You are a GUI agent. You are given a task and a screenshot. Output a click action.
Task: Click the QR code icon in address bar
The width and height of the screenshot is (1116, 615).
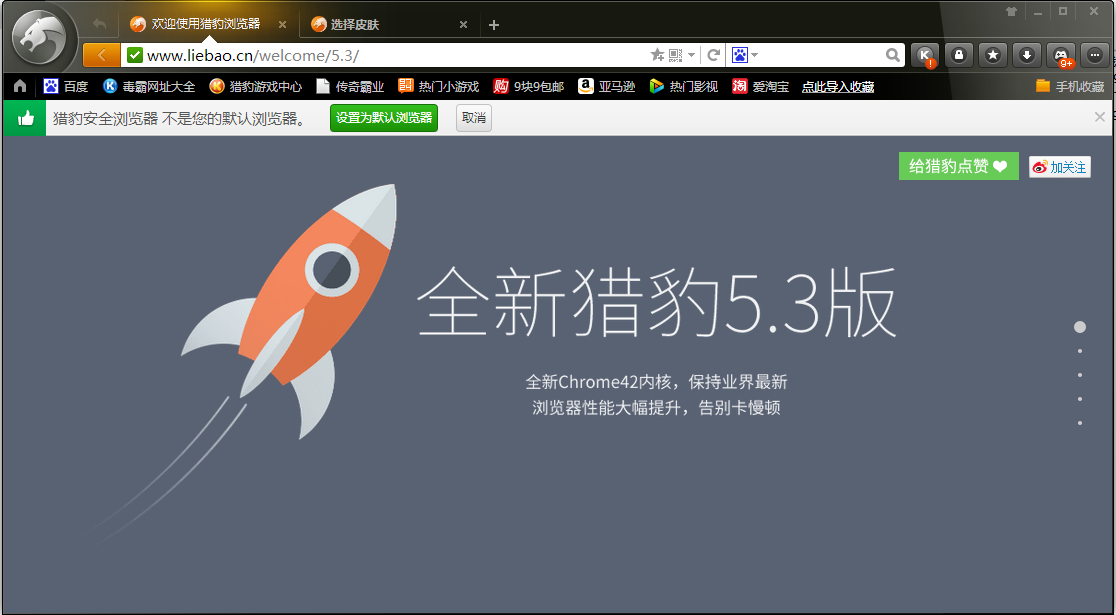coord(673,54)
